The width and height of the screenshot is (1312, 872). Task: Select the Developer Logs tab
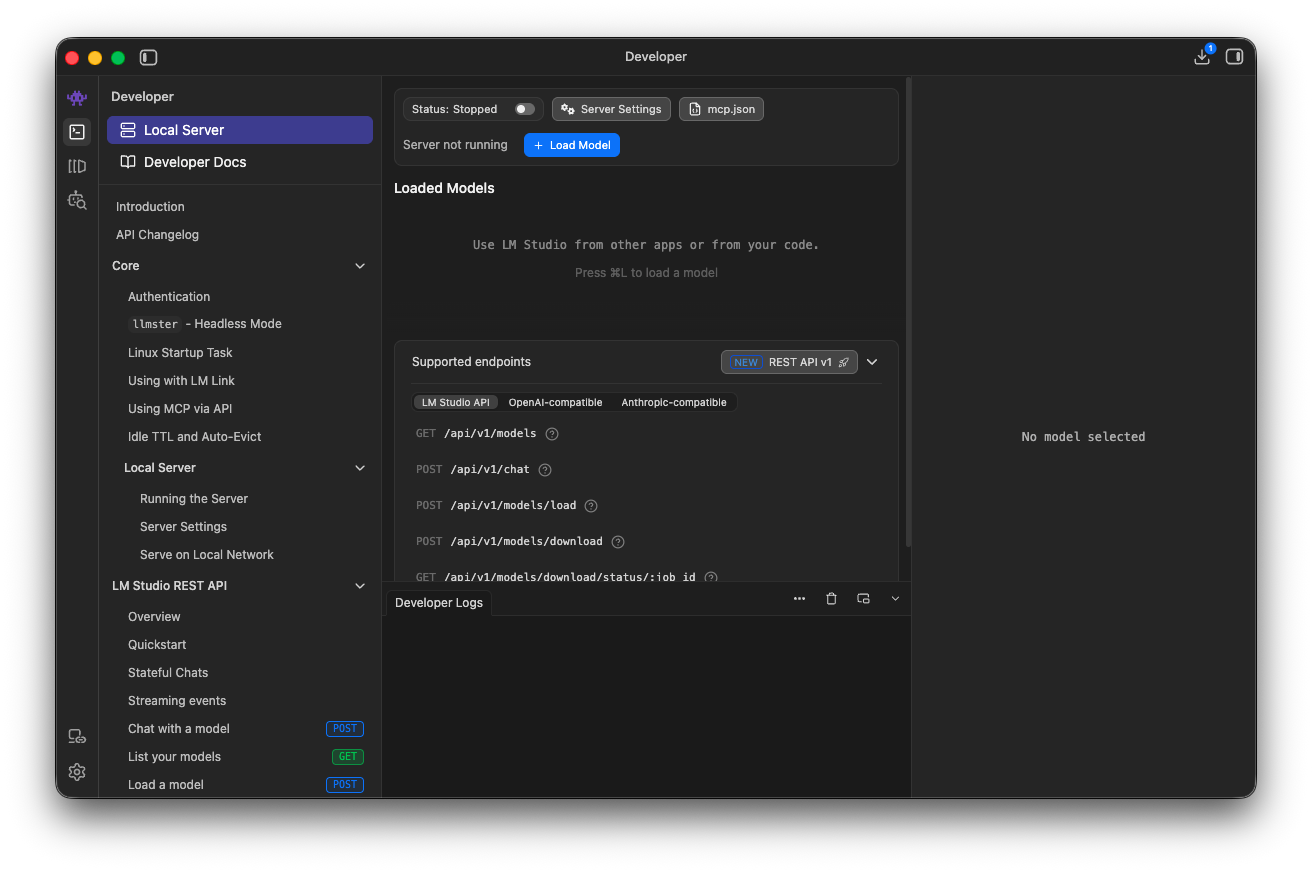click(438, 603)
